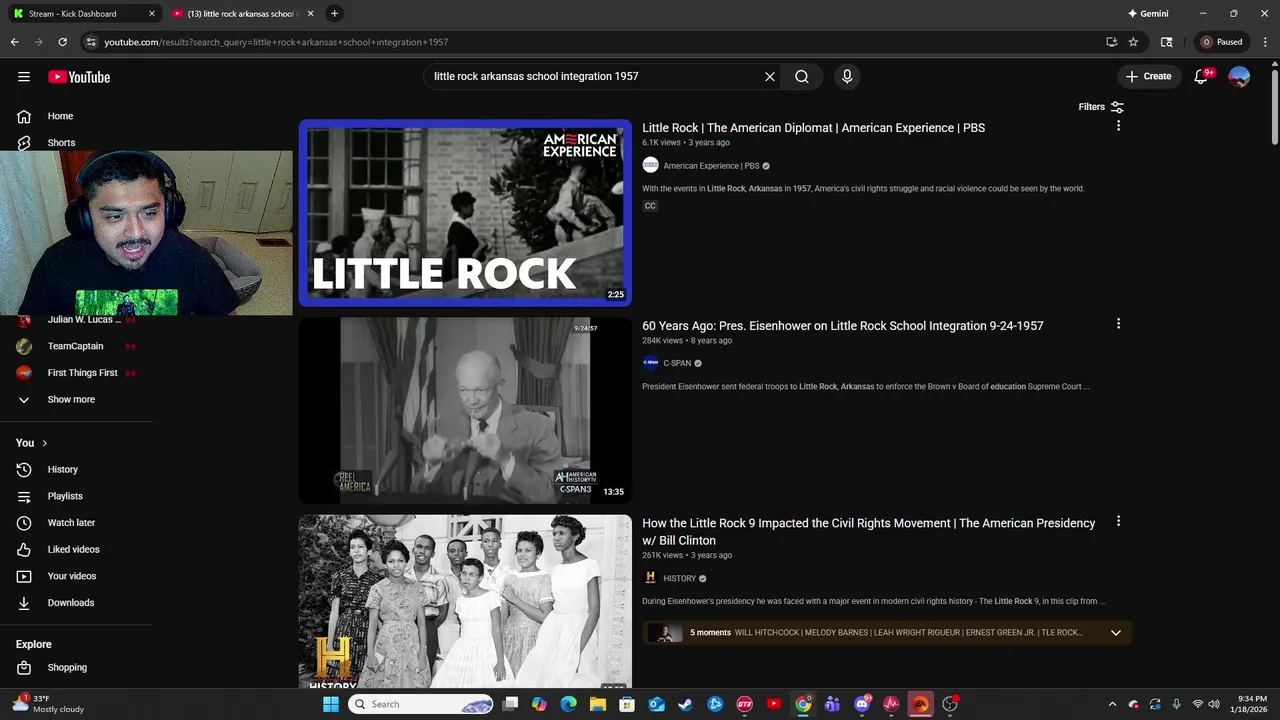The width and height of the screenshot is (1280, 720).
Task: Open the Create menu
Action: click(x=1148, y=76)
